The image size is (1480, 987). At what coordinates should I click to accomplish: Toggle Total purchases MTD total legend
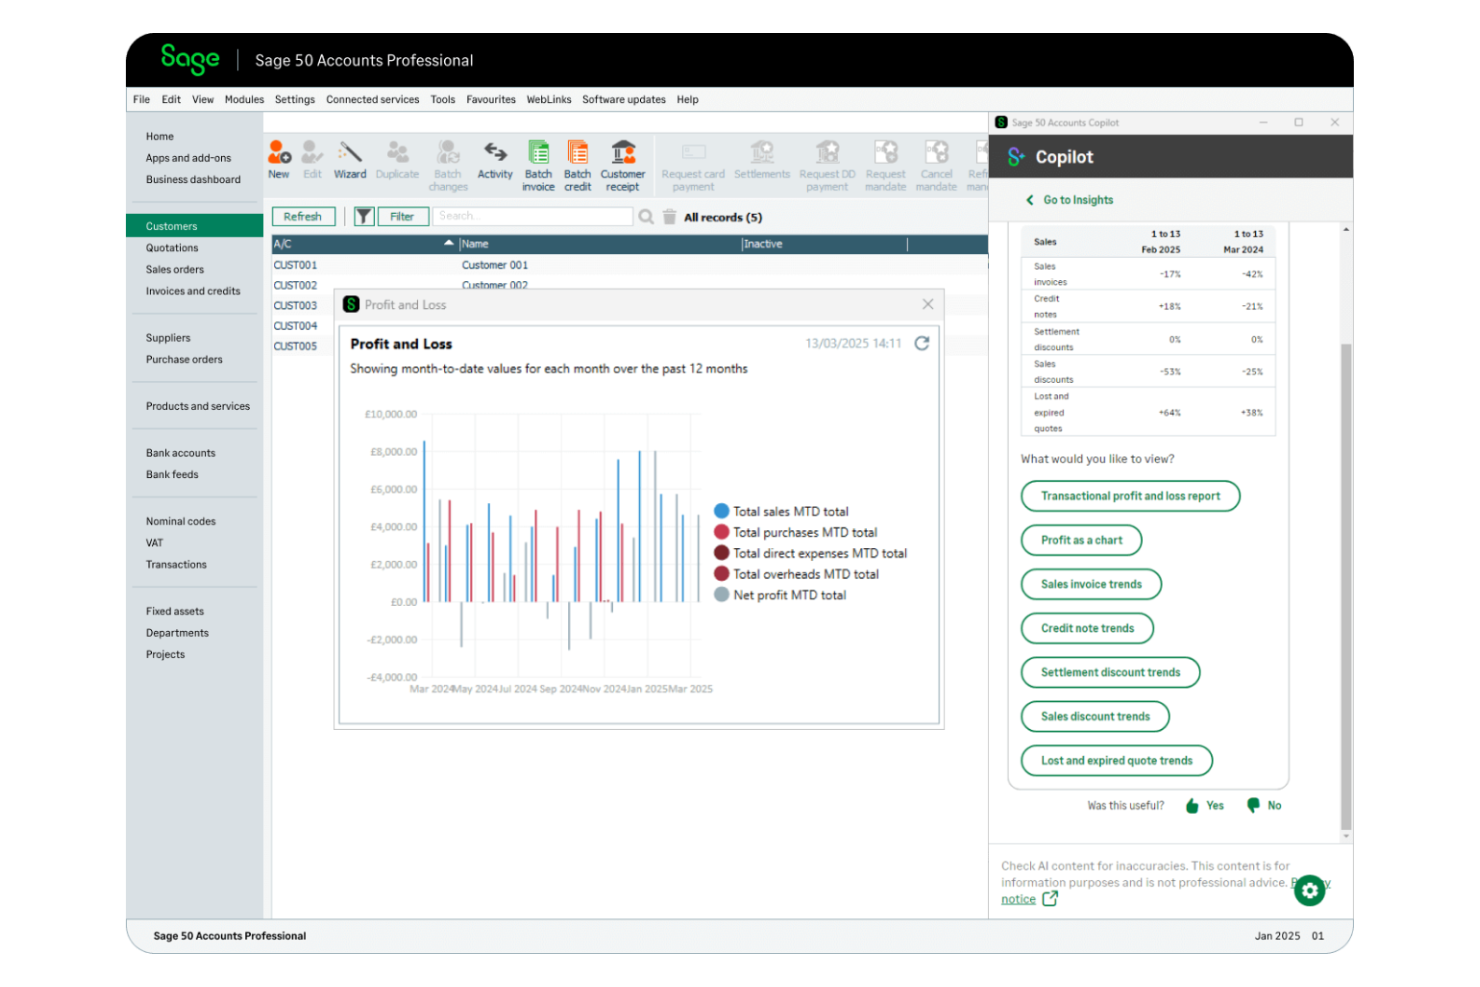coord(795,532)
